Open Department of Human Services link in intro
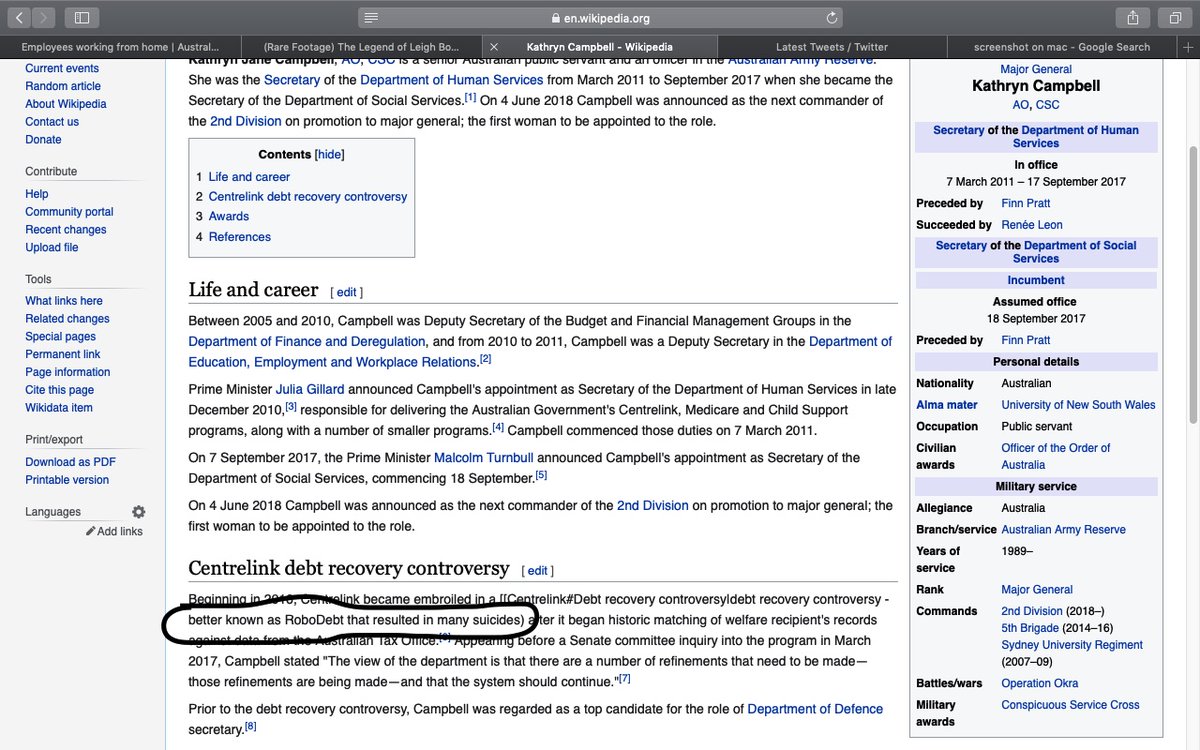This screenshot has width=1200, height=750. pyautogui.click(x=452, y=80)
